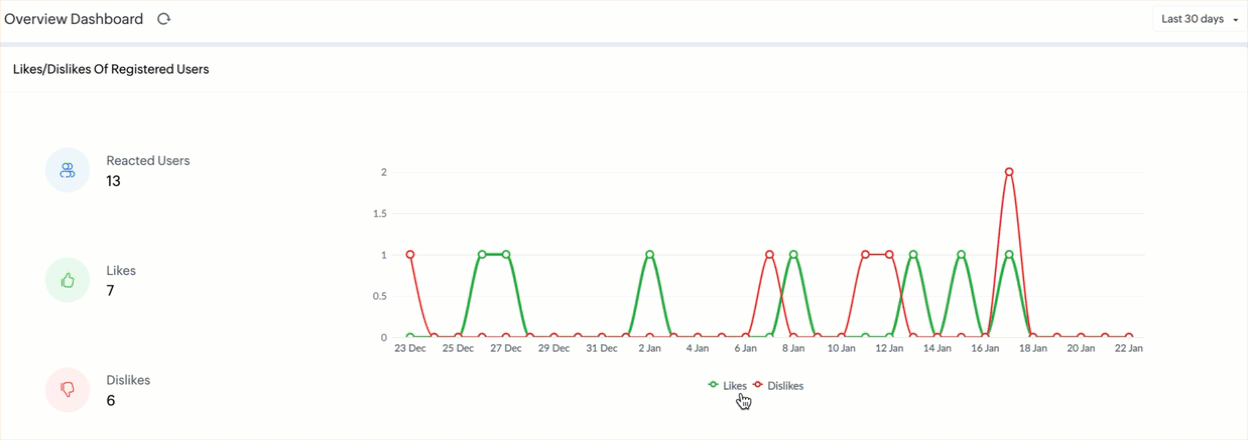Viewport: 1248px width, 440px height.
Task: Click Likes/Dislikes Of Registered Users heading
Action: (111, 70)
